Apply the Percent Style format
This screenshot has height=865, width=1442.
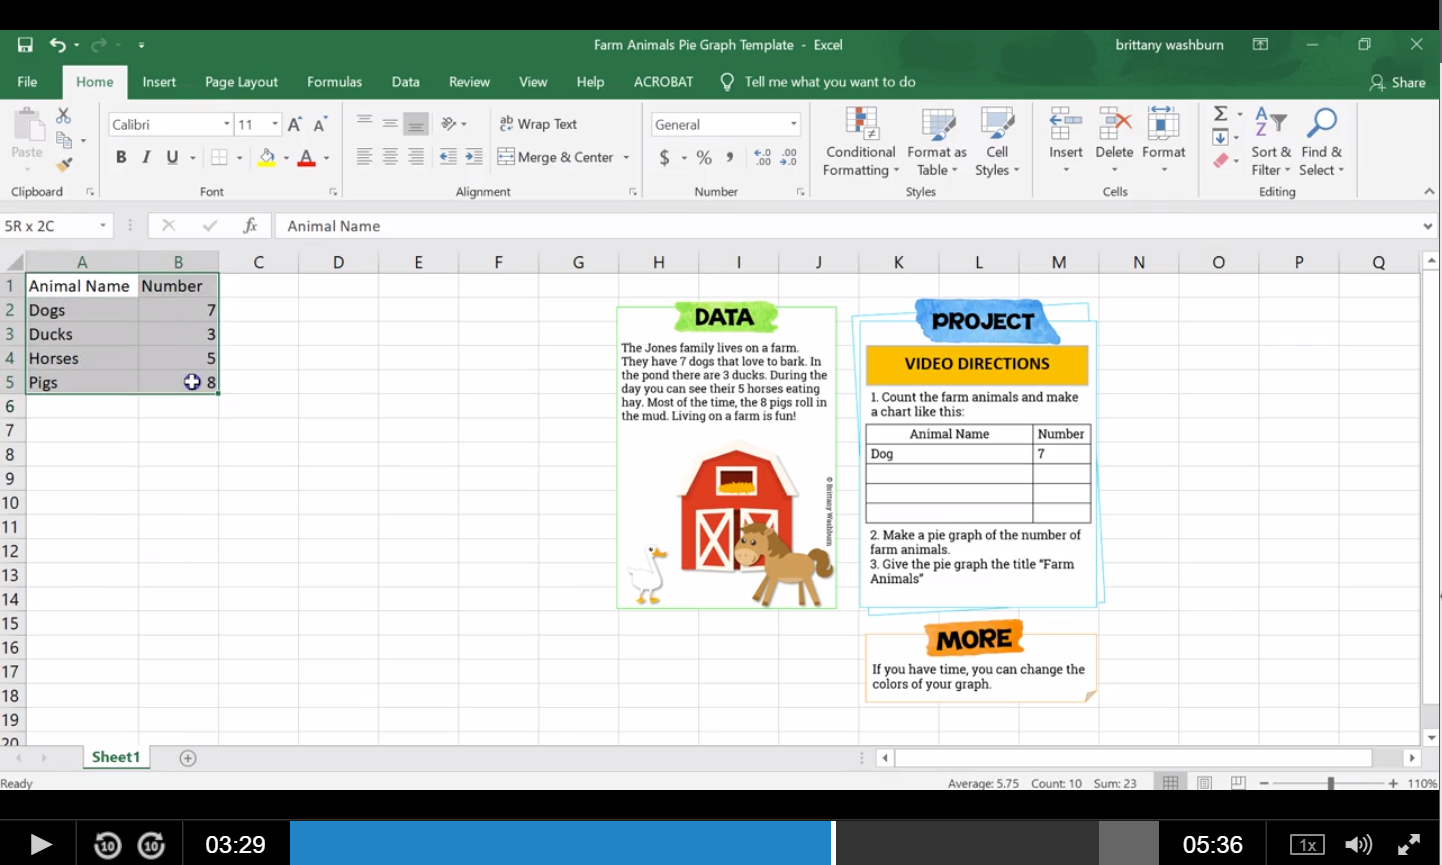[706, 159]
